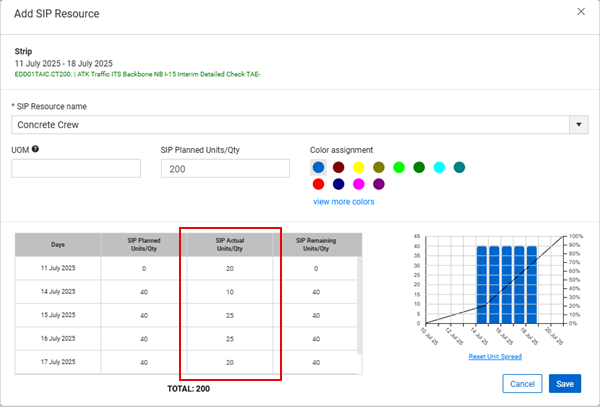
Task: Select Concrete Crew resource name field
Action: tap(290, 124)
